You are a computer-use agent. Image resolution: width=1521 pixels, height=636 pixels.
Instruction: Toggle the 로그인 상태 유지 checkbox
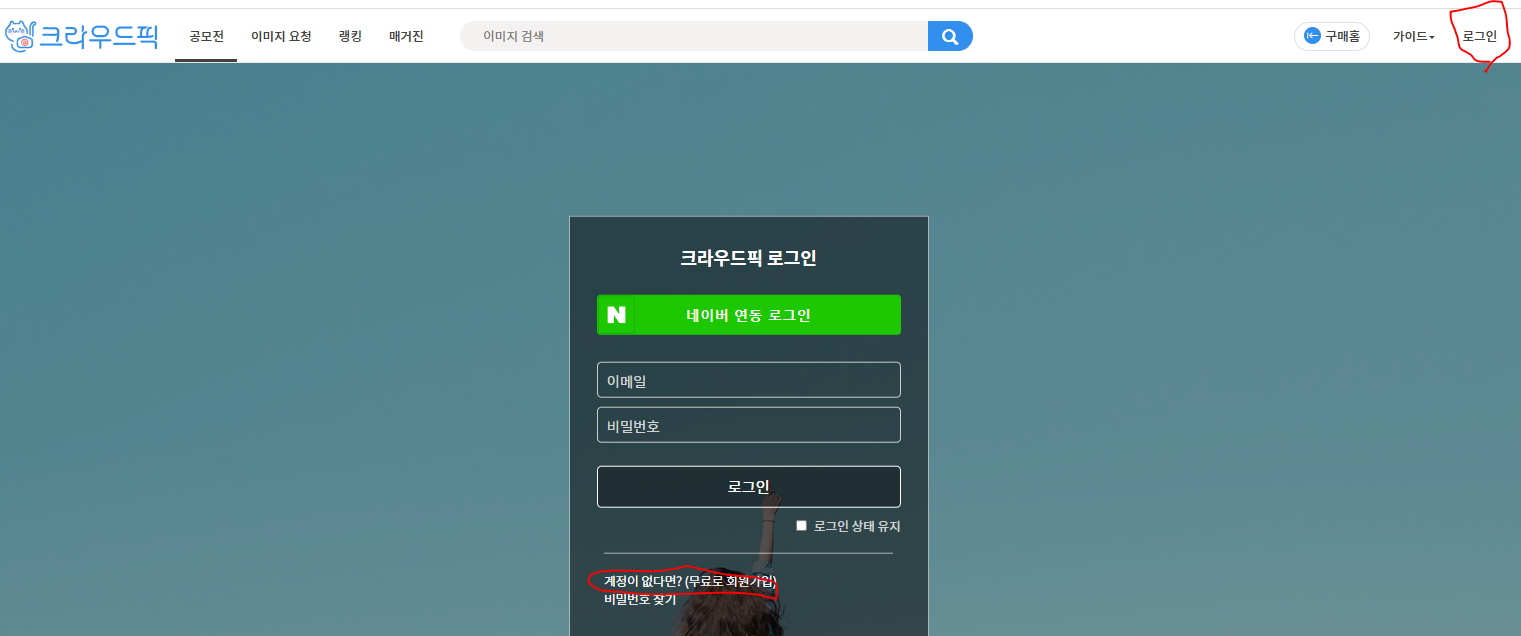(801, 526)
